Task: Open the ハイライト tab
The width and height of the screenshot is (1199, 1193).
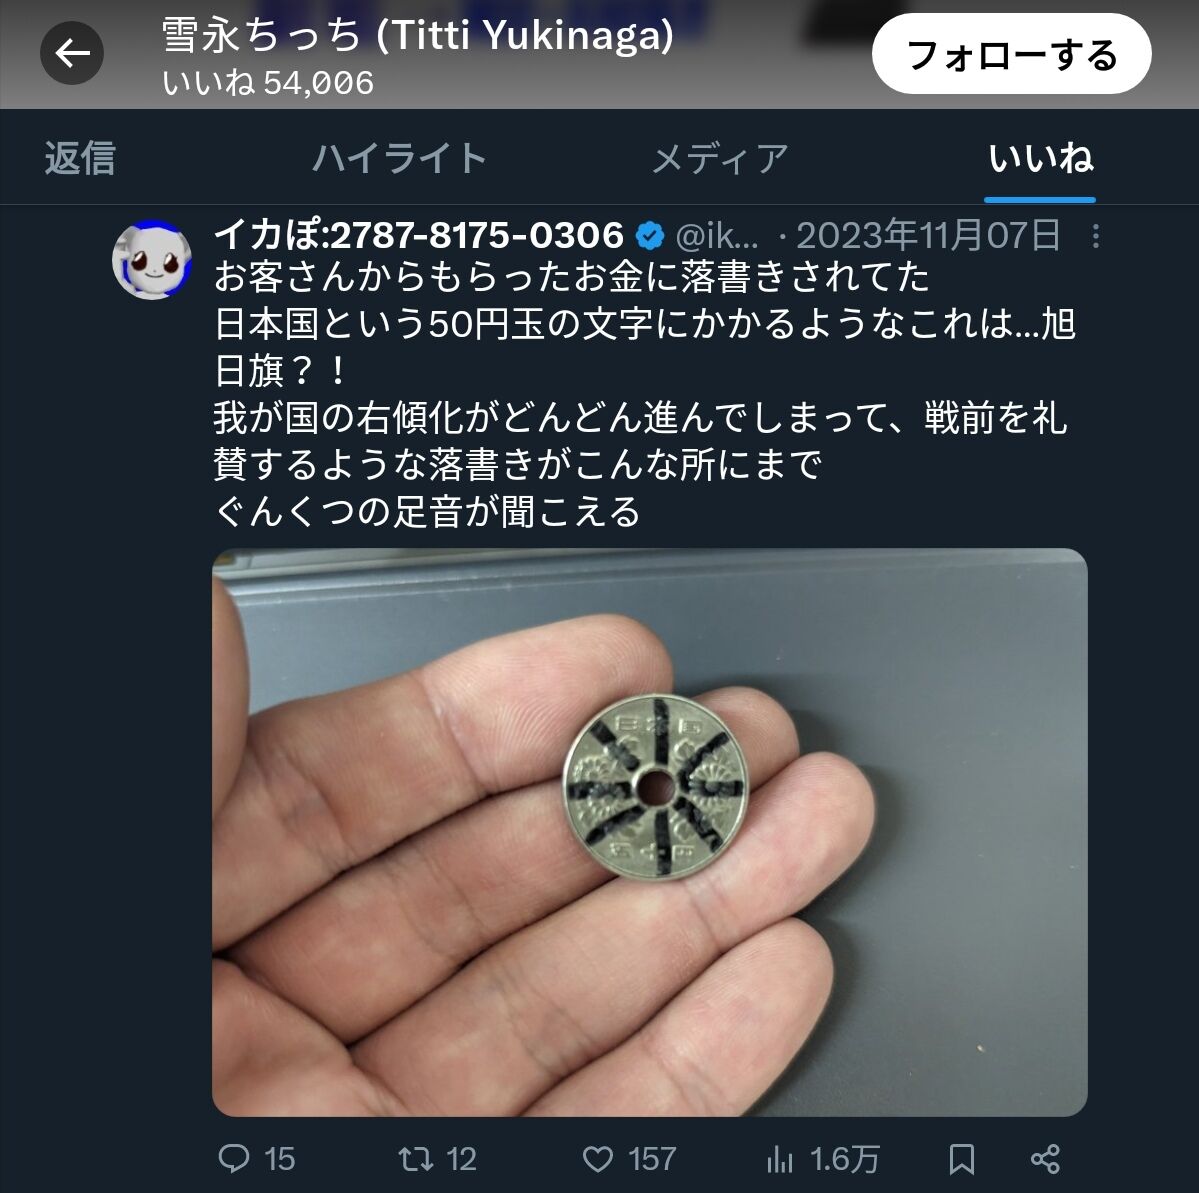Action: 399,159
